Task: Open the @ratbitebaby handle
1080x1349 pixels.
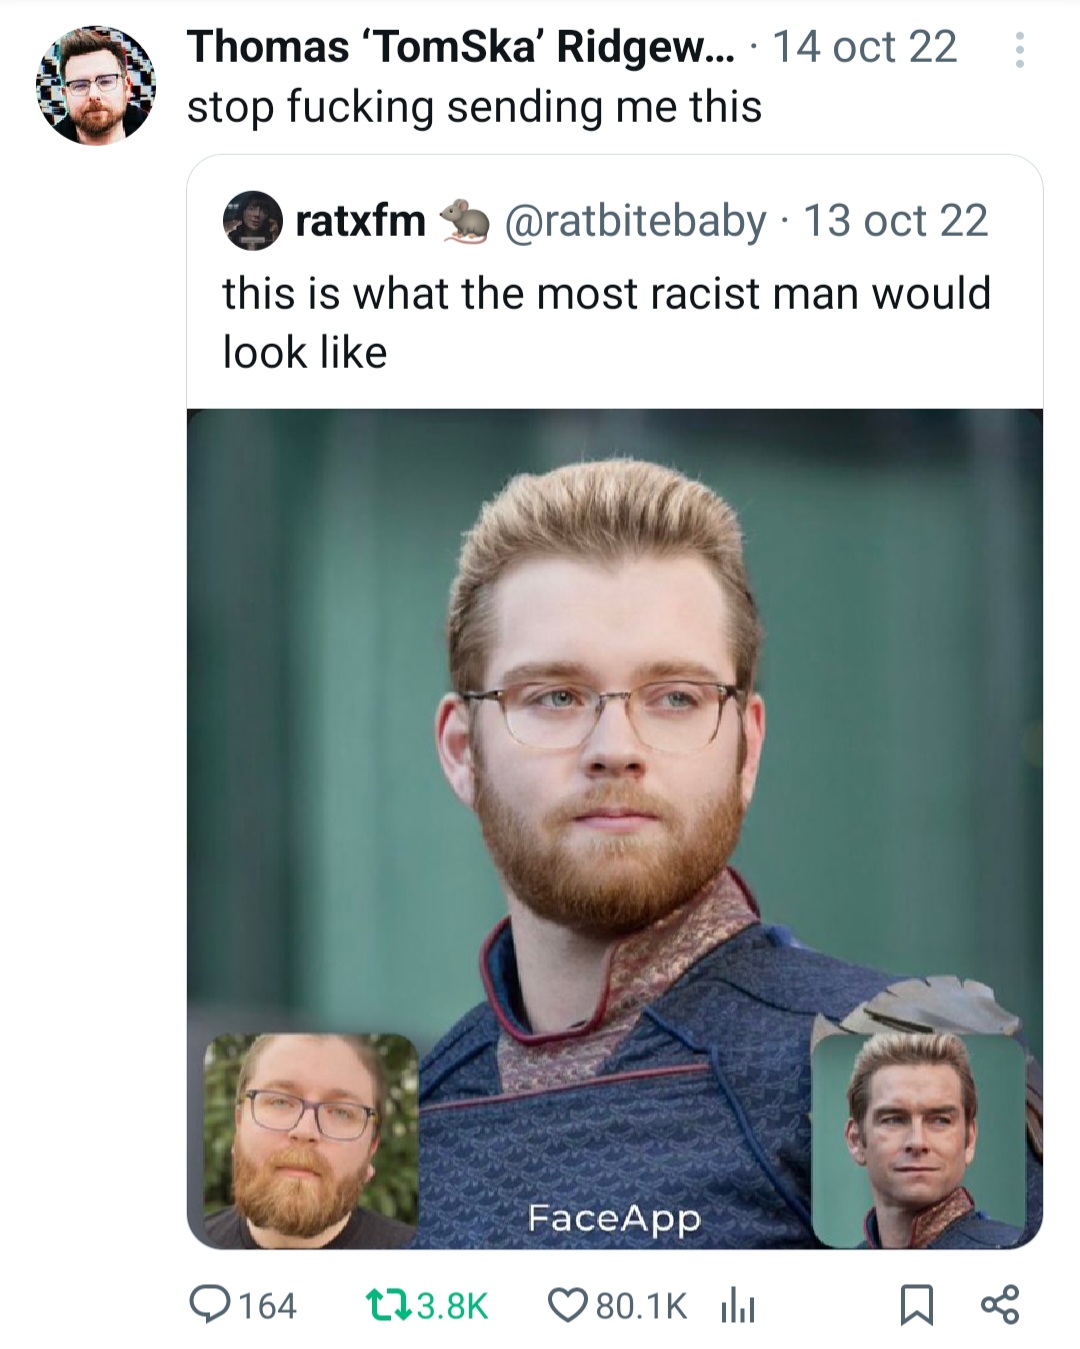Action: pos(636,221)
